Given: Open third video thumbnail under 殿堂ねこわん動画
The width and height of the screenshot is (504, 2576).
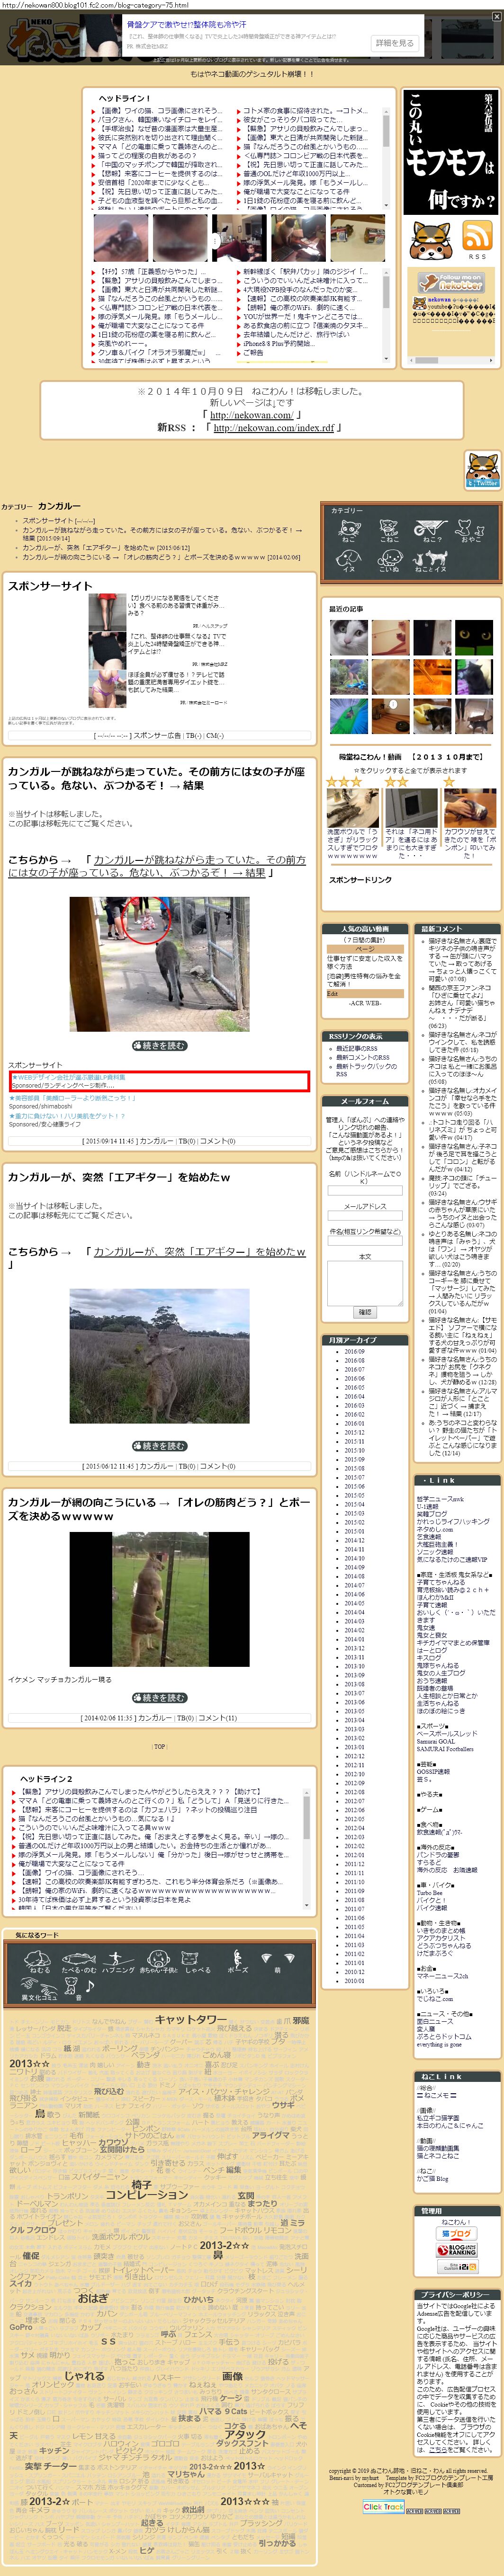Looking at the screenshot, I should (x=470, y=808).
